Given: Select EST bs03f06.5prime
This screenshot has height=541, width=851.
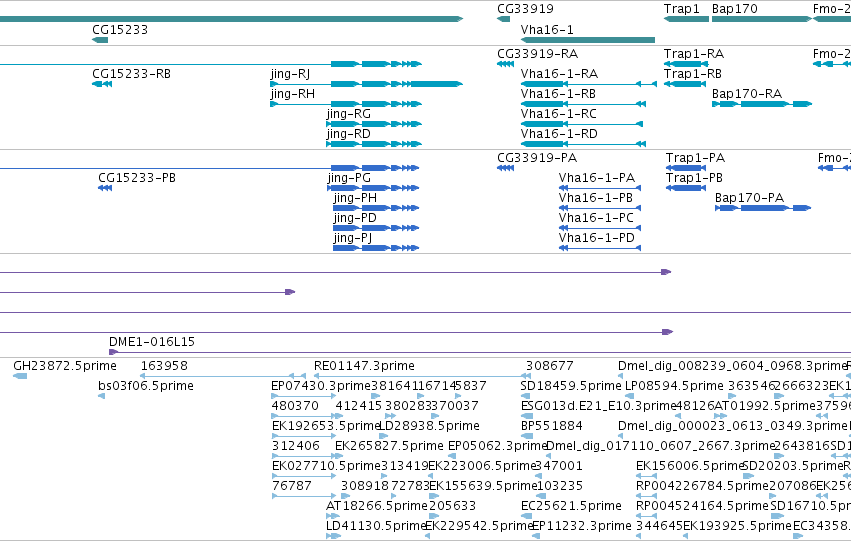Looking at the screenshot, I should (x=146, y=386).
